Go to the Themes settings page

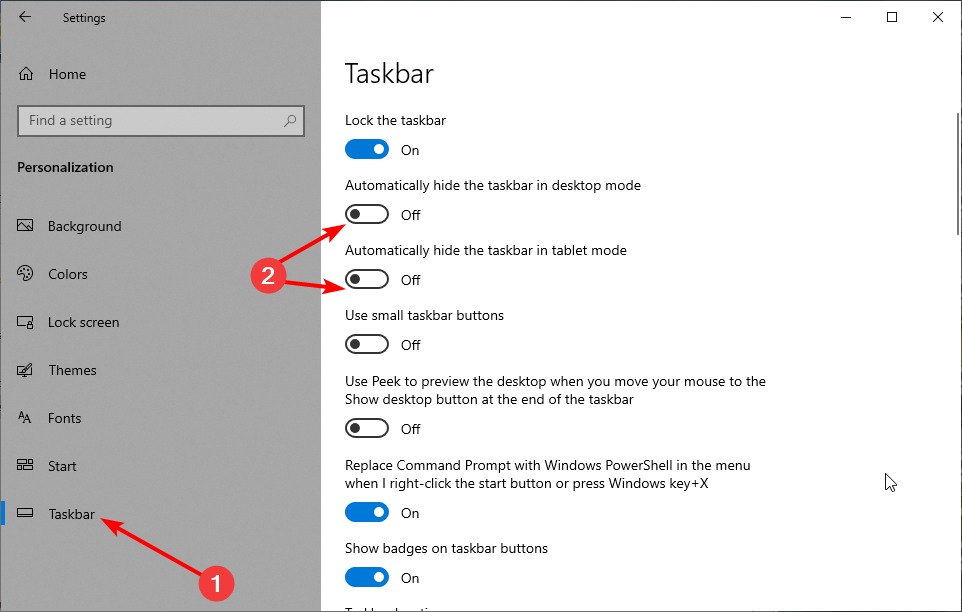72,370
